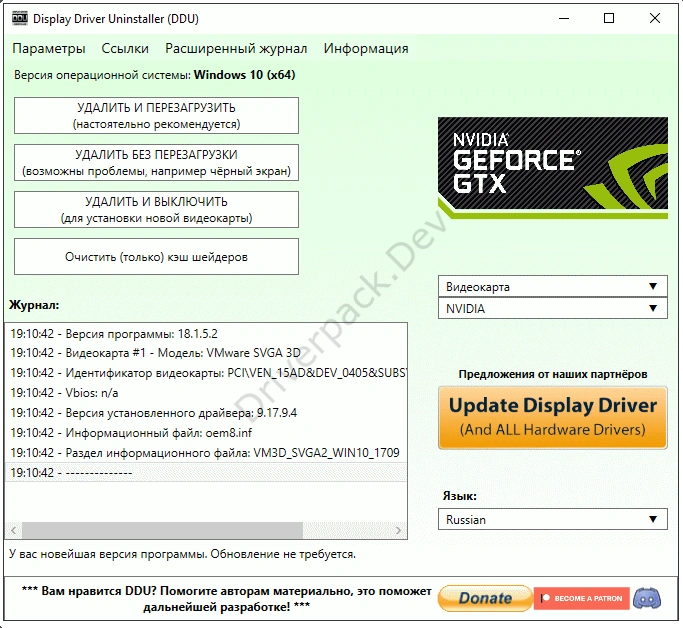
Task: Select log row 'Версия программы: 18.1.5.2'
Action: (x=206, y=334)
